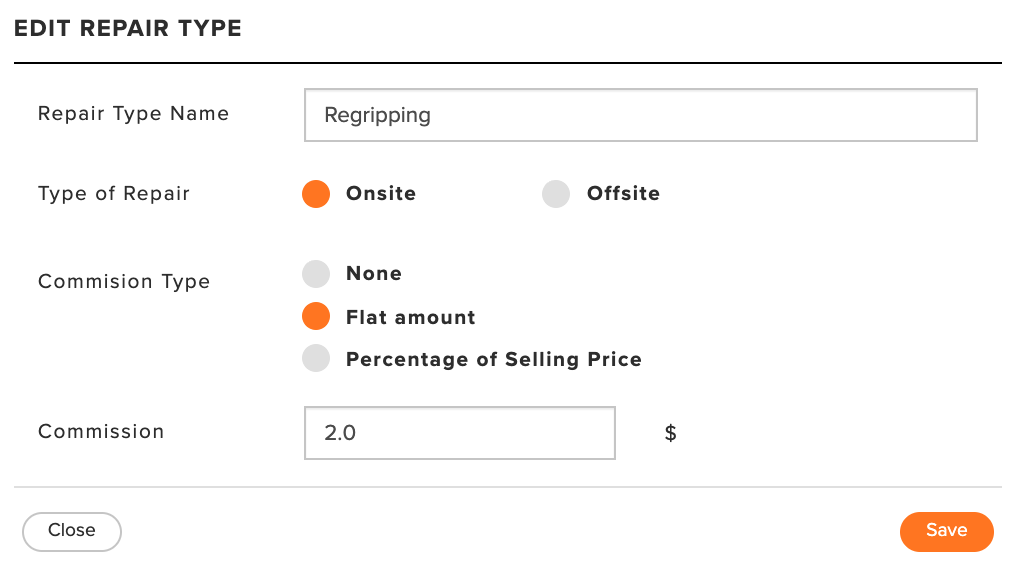Image resolution: width=1012 pixels, height=576 pixels.
Task: Click the Commission field showing 2.0
Action: tap(460, 433)
